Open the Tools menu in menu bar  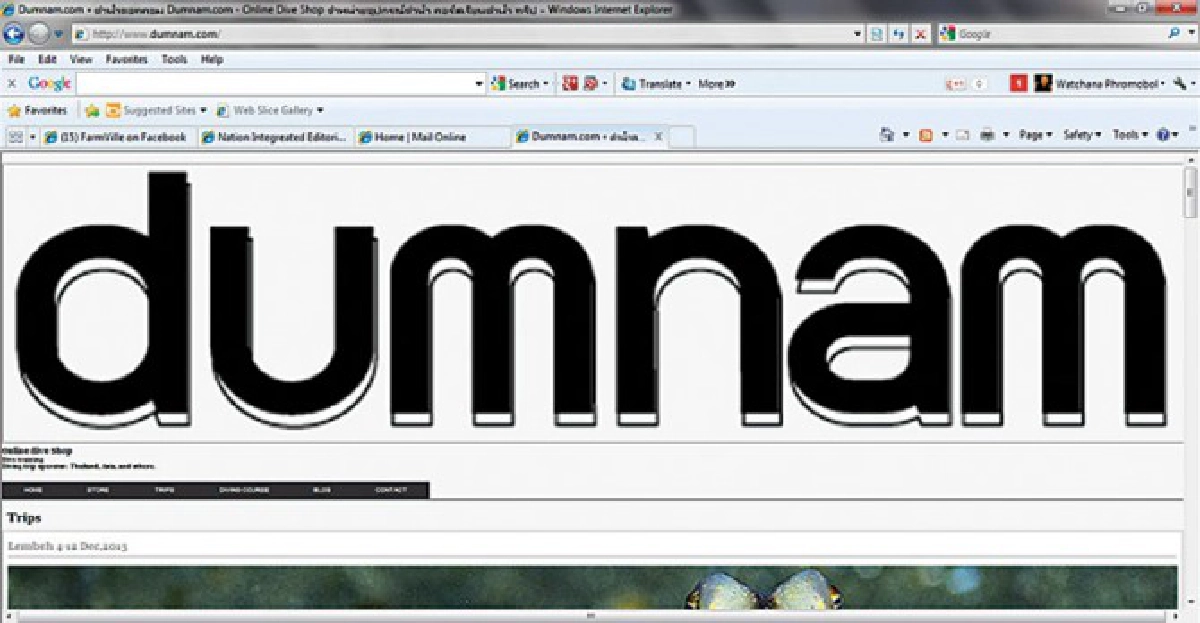[174, 59]
